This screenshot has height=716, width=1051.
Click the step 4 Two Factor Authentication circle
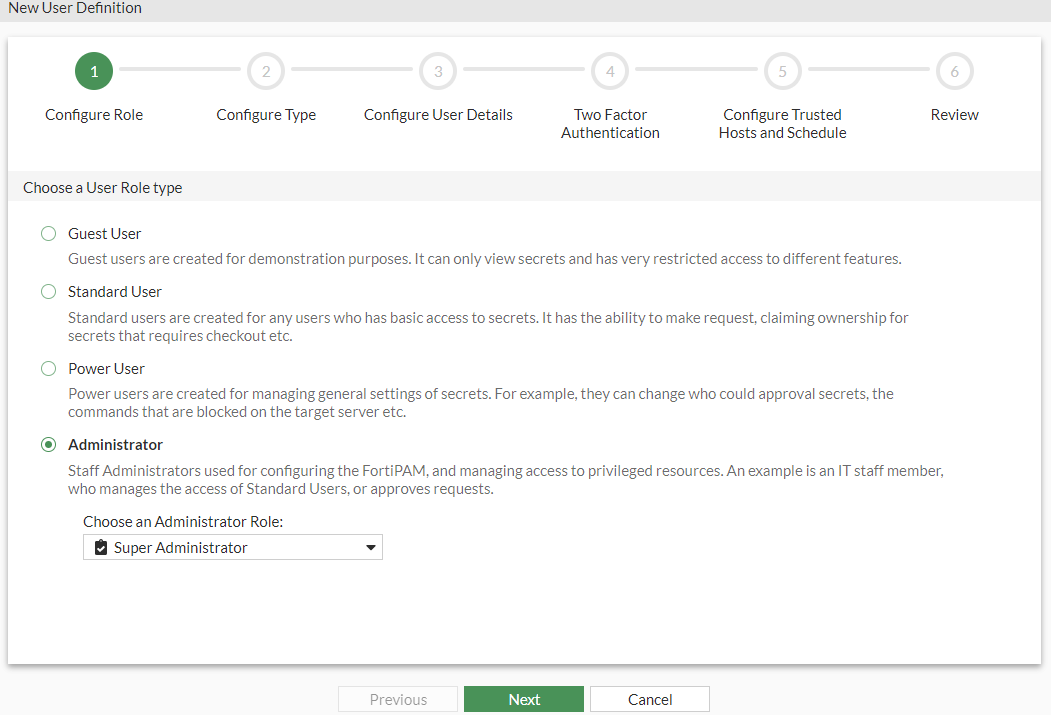tap(610, 71)
